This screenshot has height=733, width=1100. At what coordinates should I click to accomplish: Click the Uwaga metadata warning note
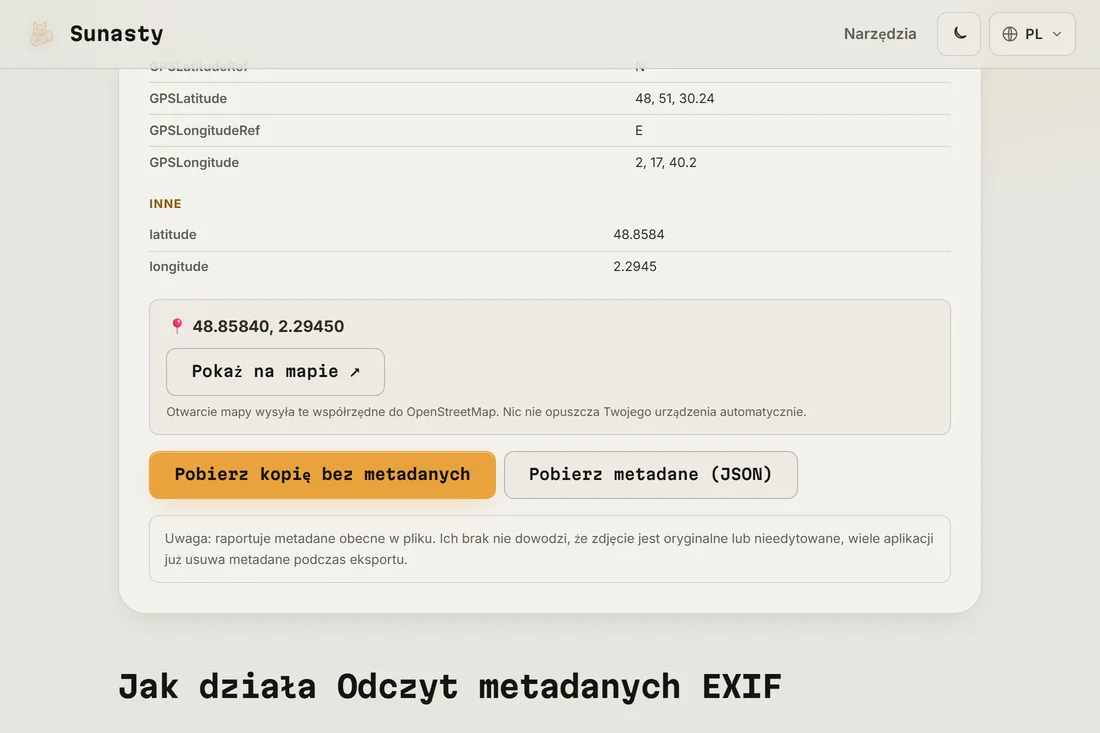click(x=549, y=549)
